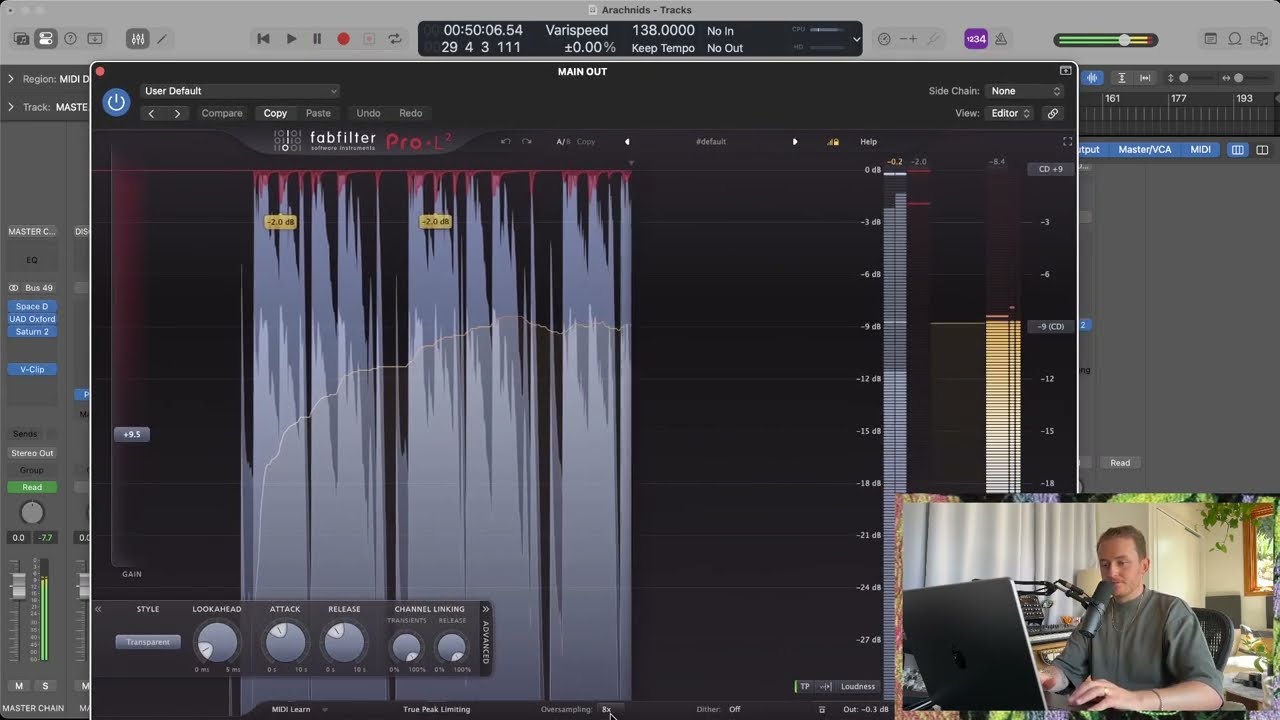The height and width of the screenshot is (720, 1280).
Task: Click the Compare button in the plugin header
Action: [222, 113]
